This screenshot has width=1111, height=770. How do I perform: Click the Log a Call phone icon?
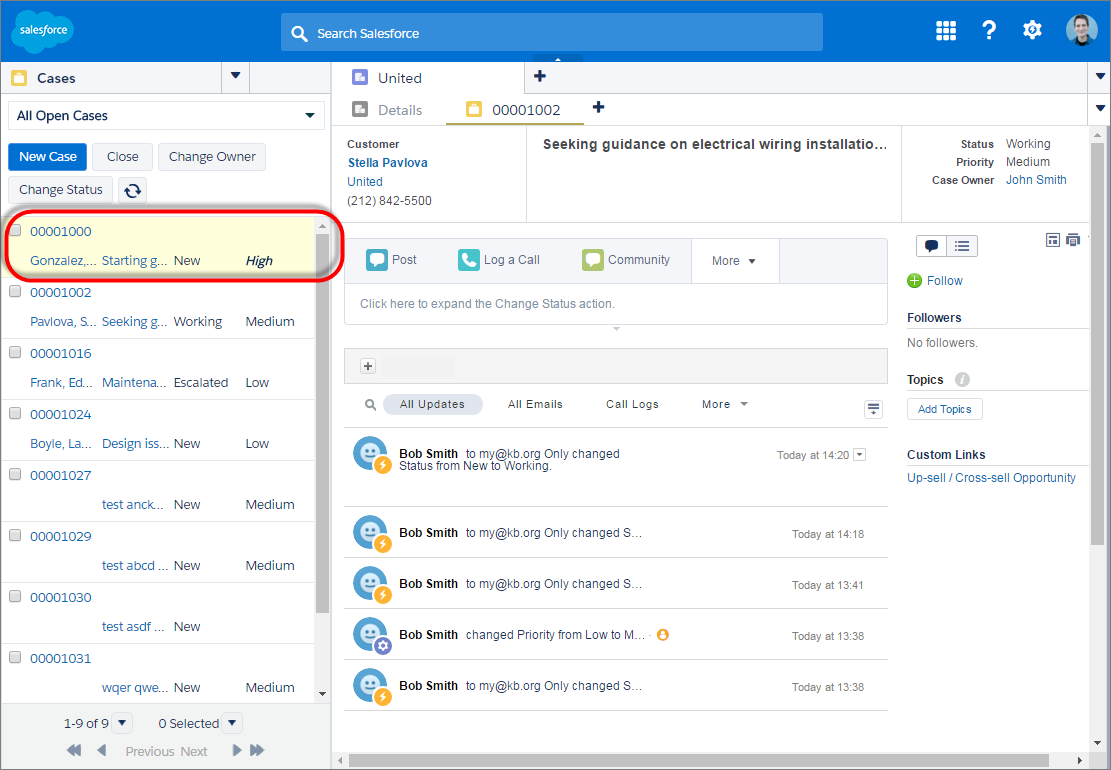coord(468,260)
